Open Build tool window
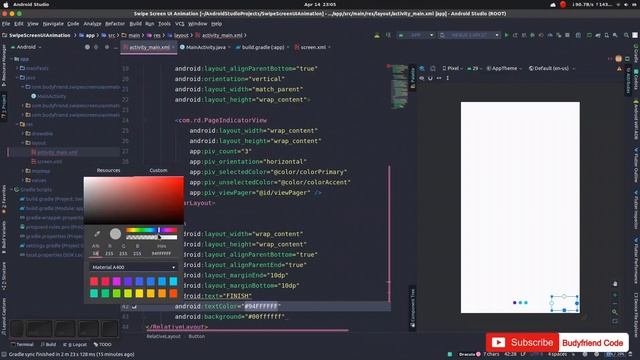The width and height of the screenshot is (640, 360). (x=48, y=344)
